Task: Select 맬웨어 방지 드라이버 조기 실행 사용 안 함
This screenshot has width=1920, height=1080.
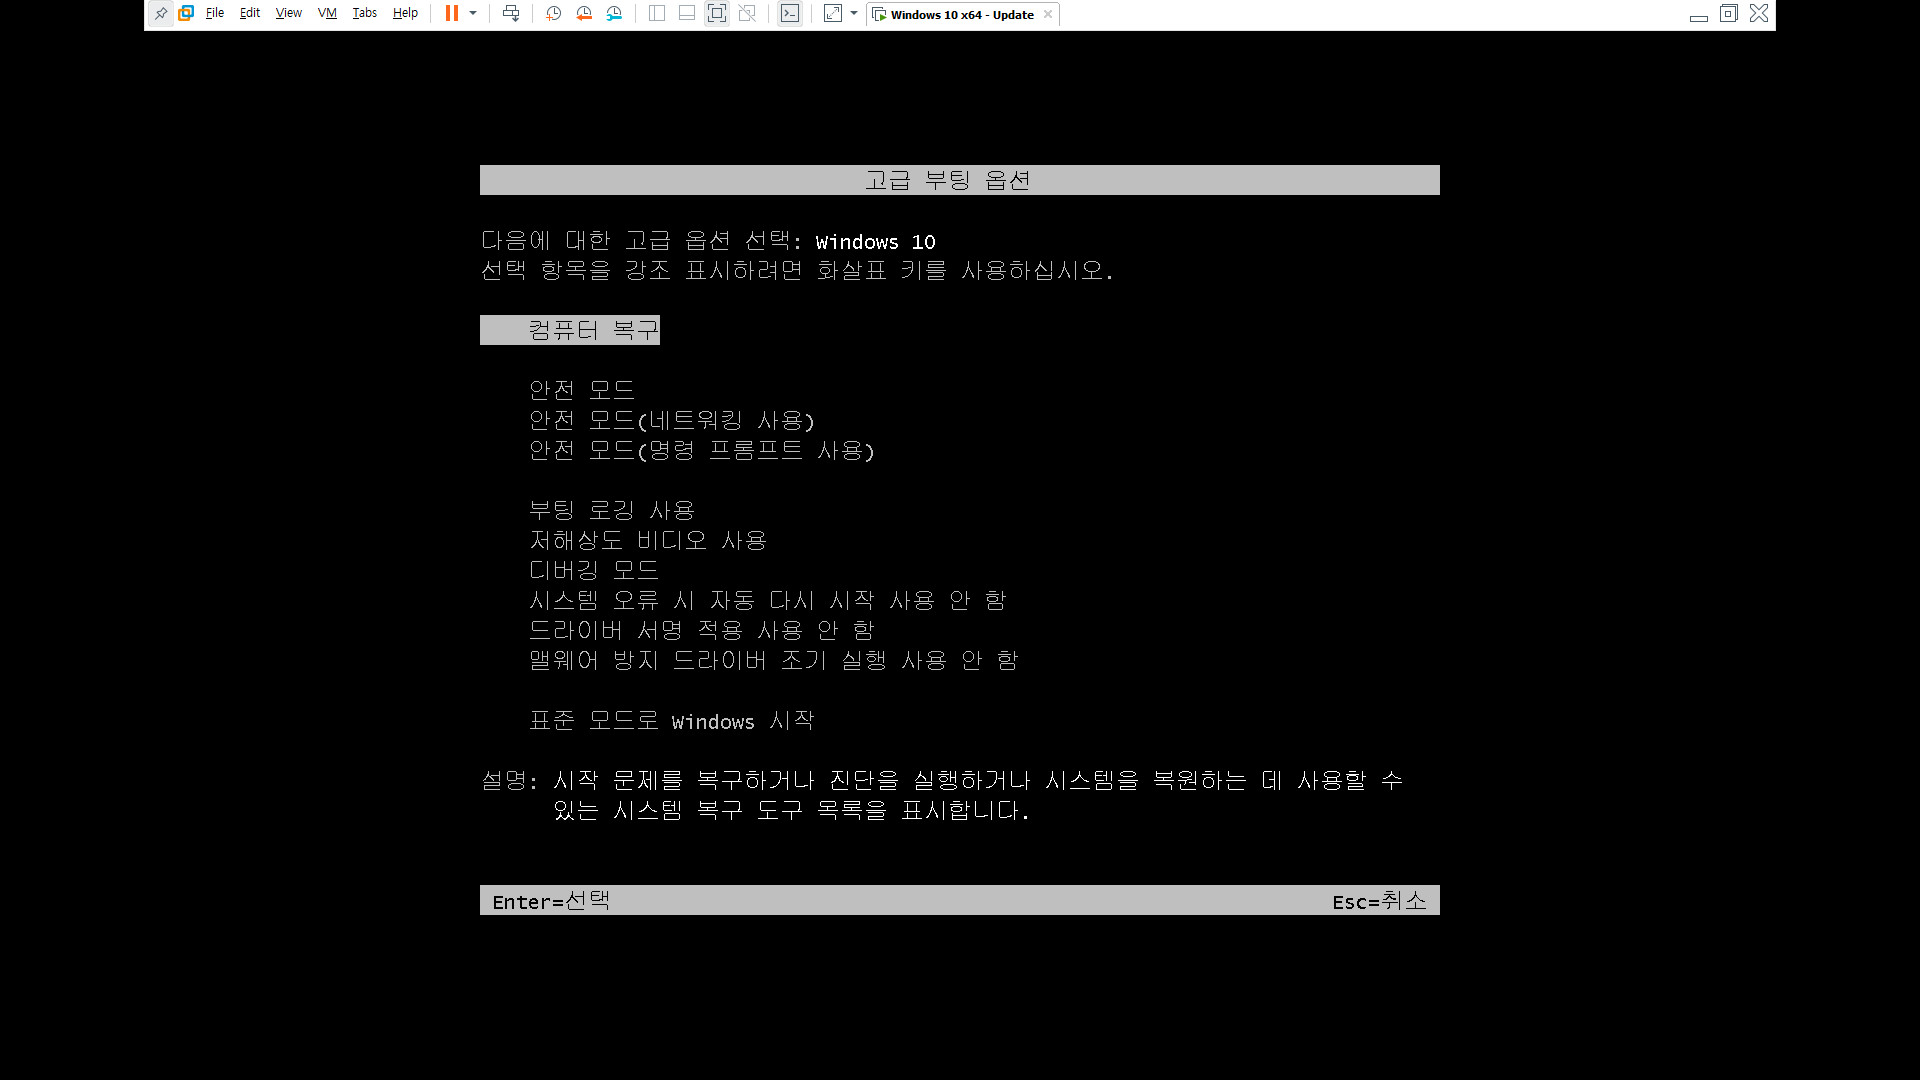Action: [774, 660]
